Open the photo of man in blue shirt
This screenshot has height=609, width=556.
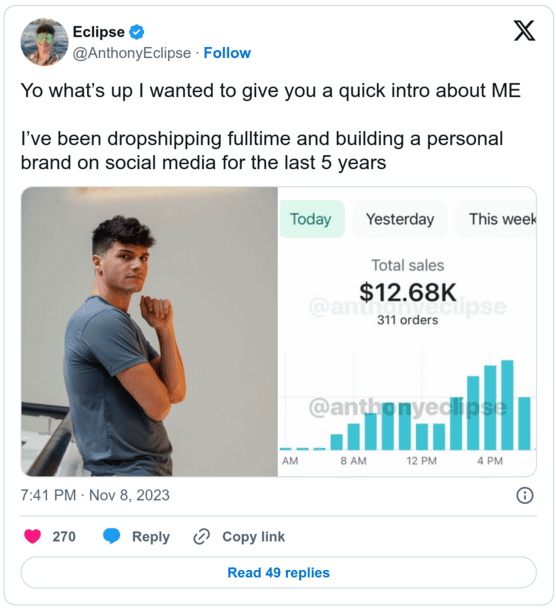149,332
